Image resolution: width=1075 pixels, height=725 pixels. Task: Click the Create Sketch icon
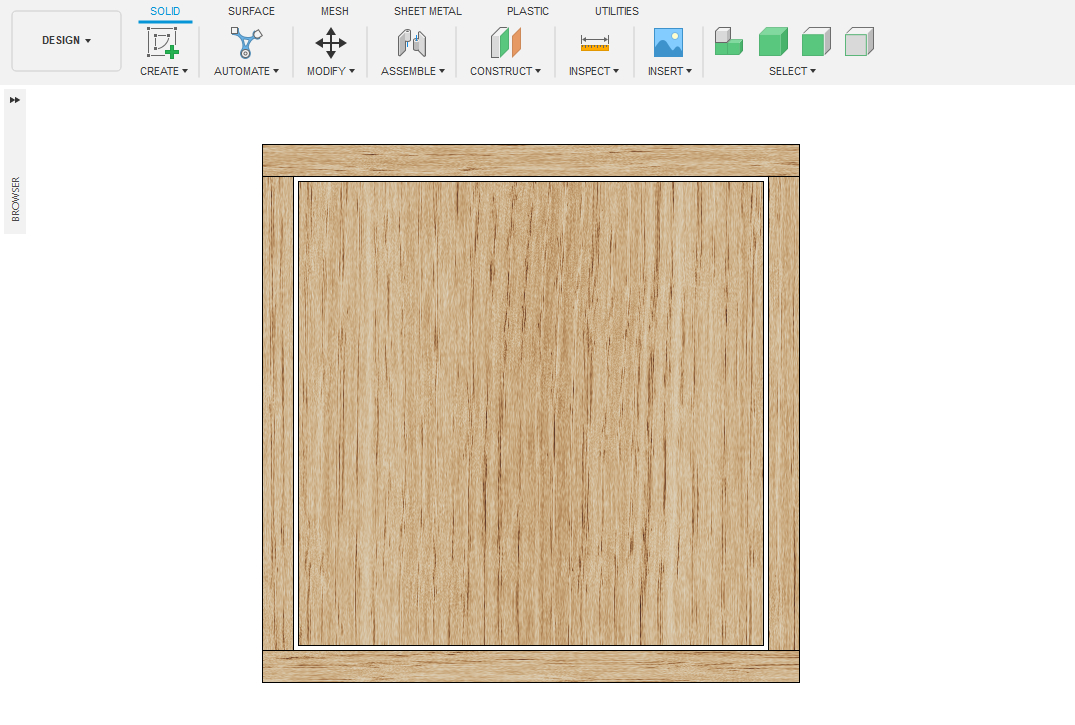(x=162, y=43)
